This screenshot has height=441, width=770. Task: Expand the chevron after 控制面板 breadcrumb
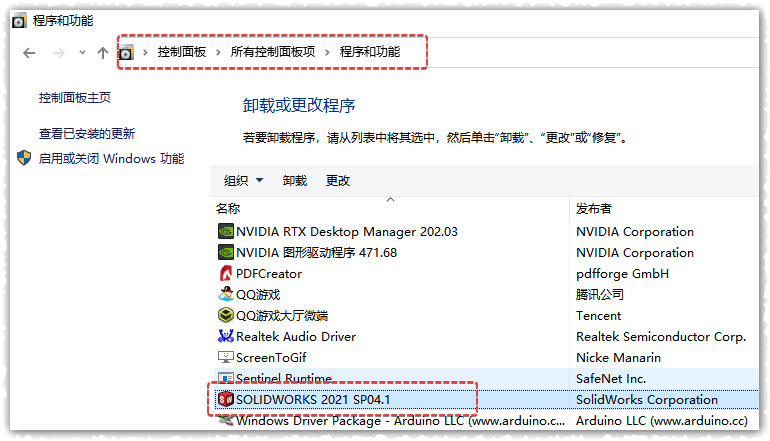tap(219, 52)
